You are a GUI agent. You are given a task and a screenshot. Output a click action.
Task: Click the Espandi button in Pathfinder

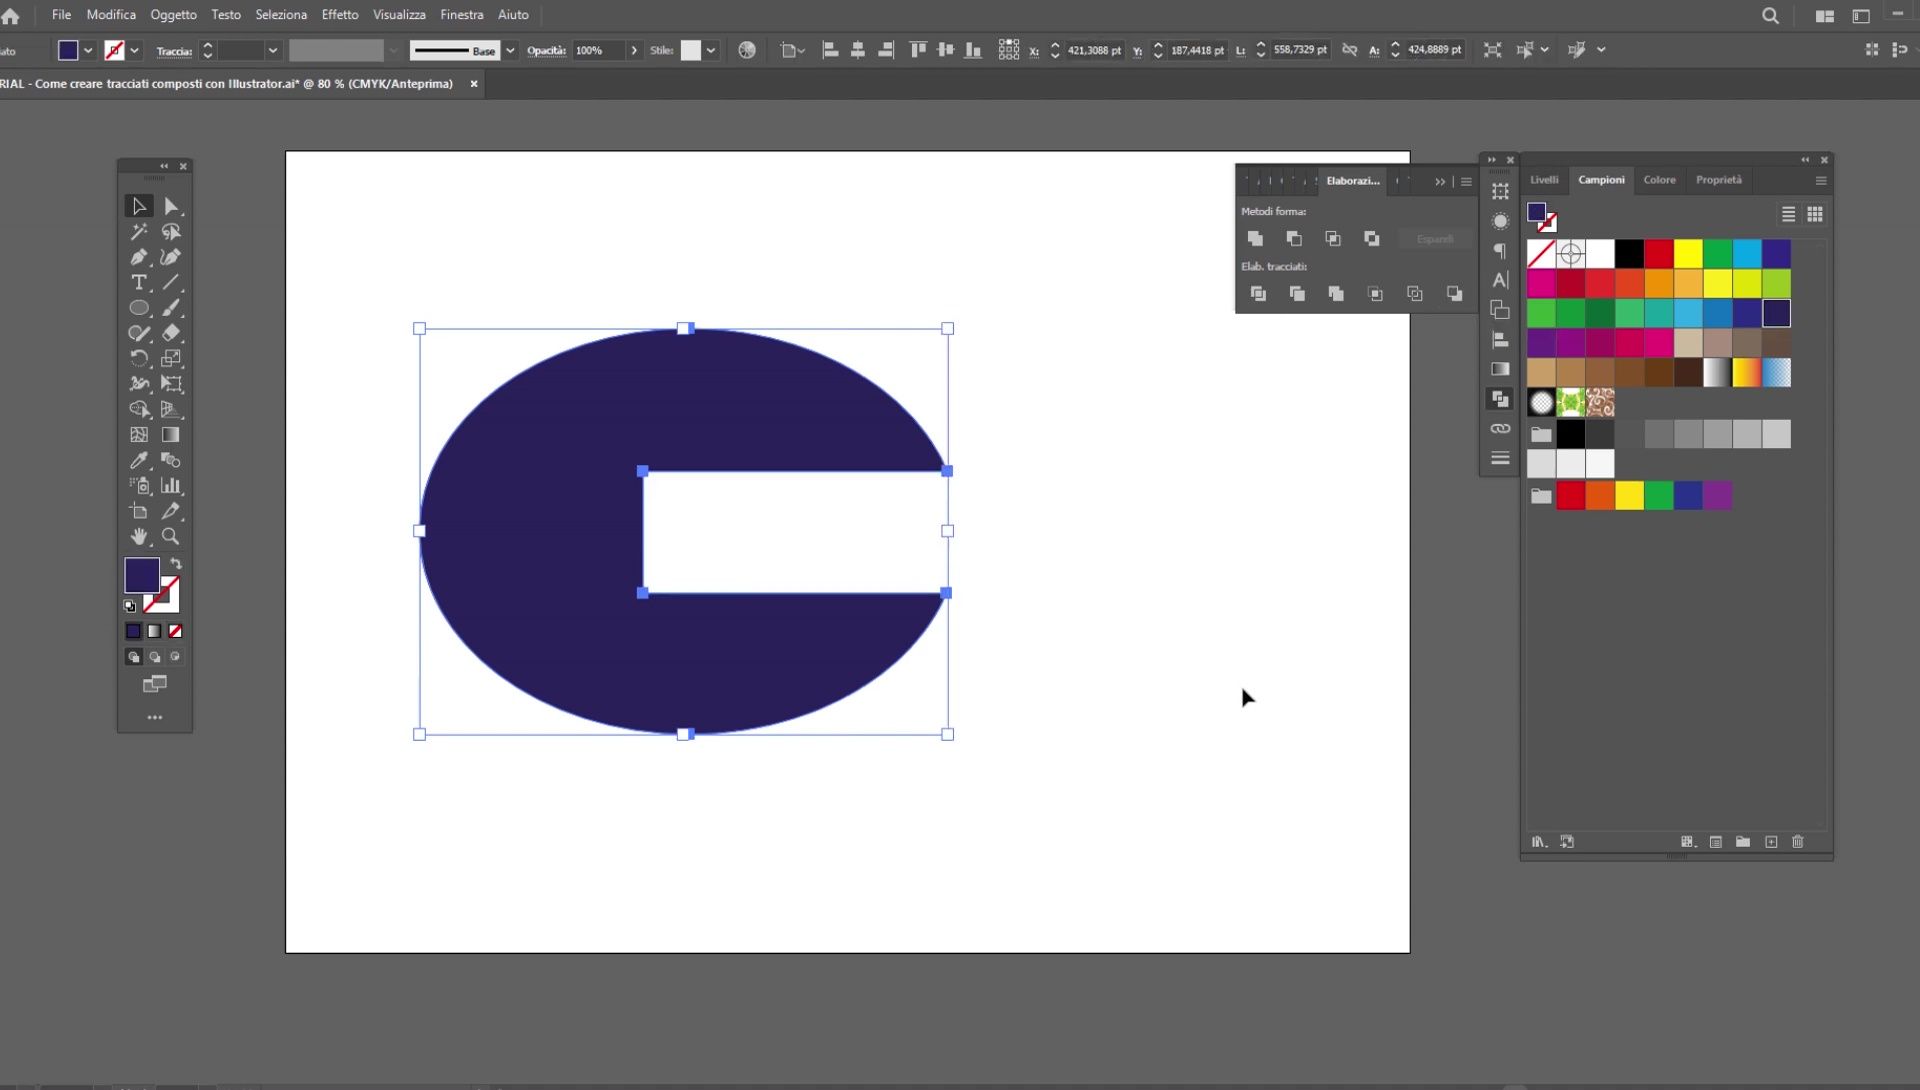1435,239
